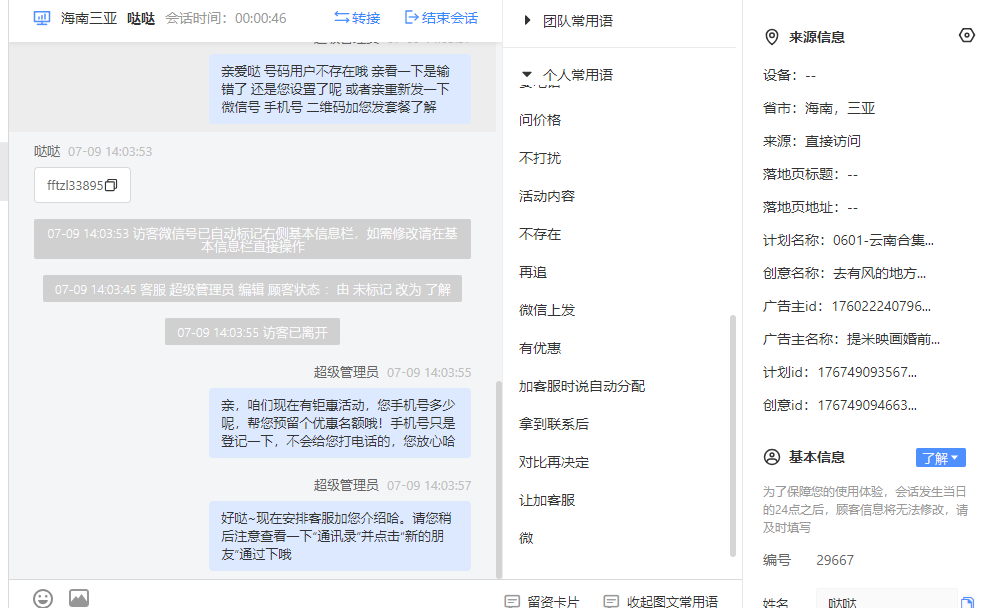
Task: Click the 广告主名称 提米映画婚前 value
Action: [893, 340]
